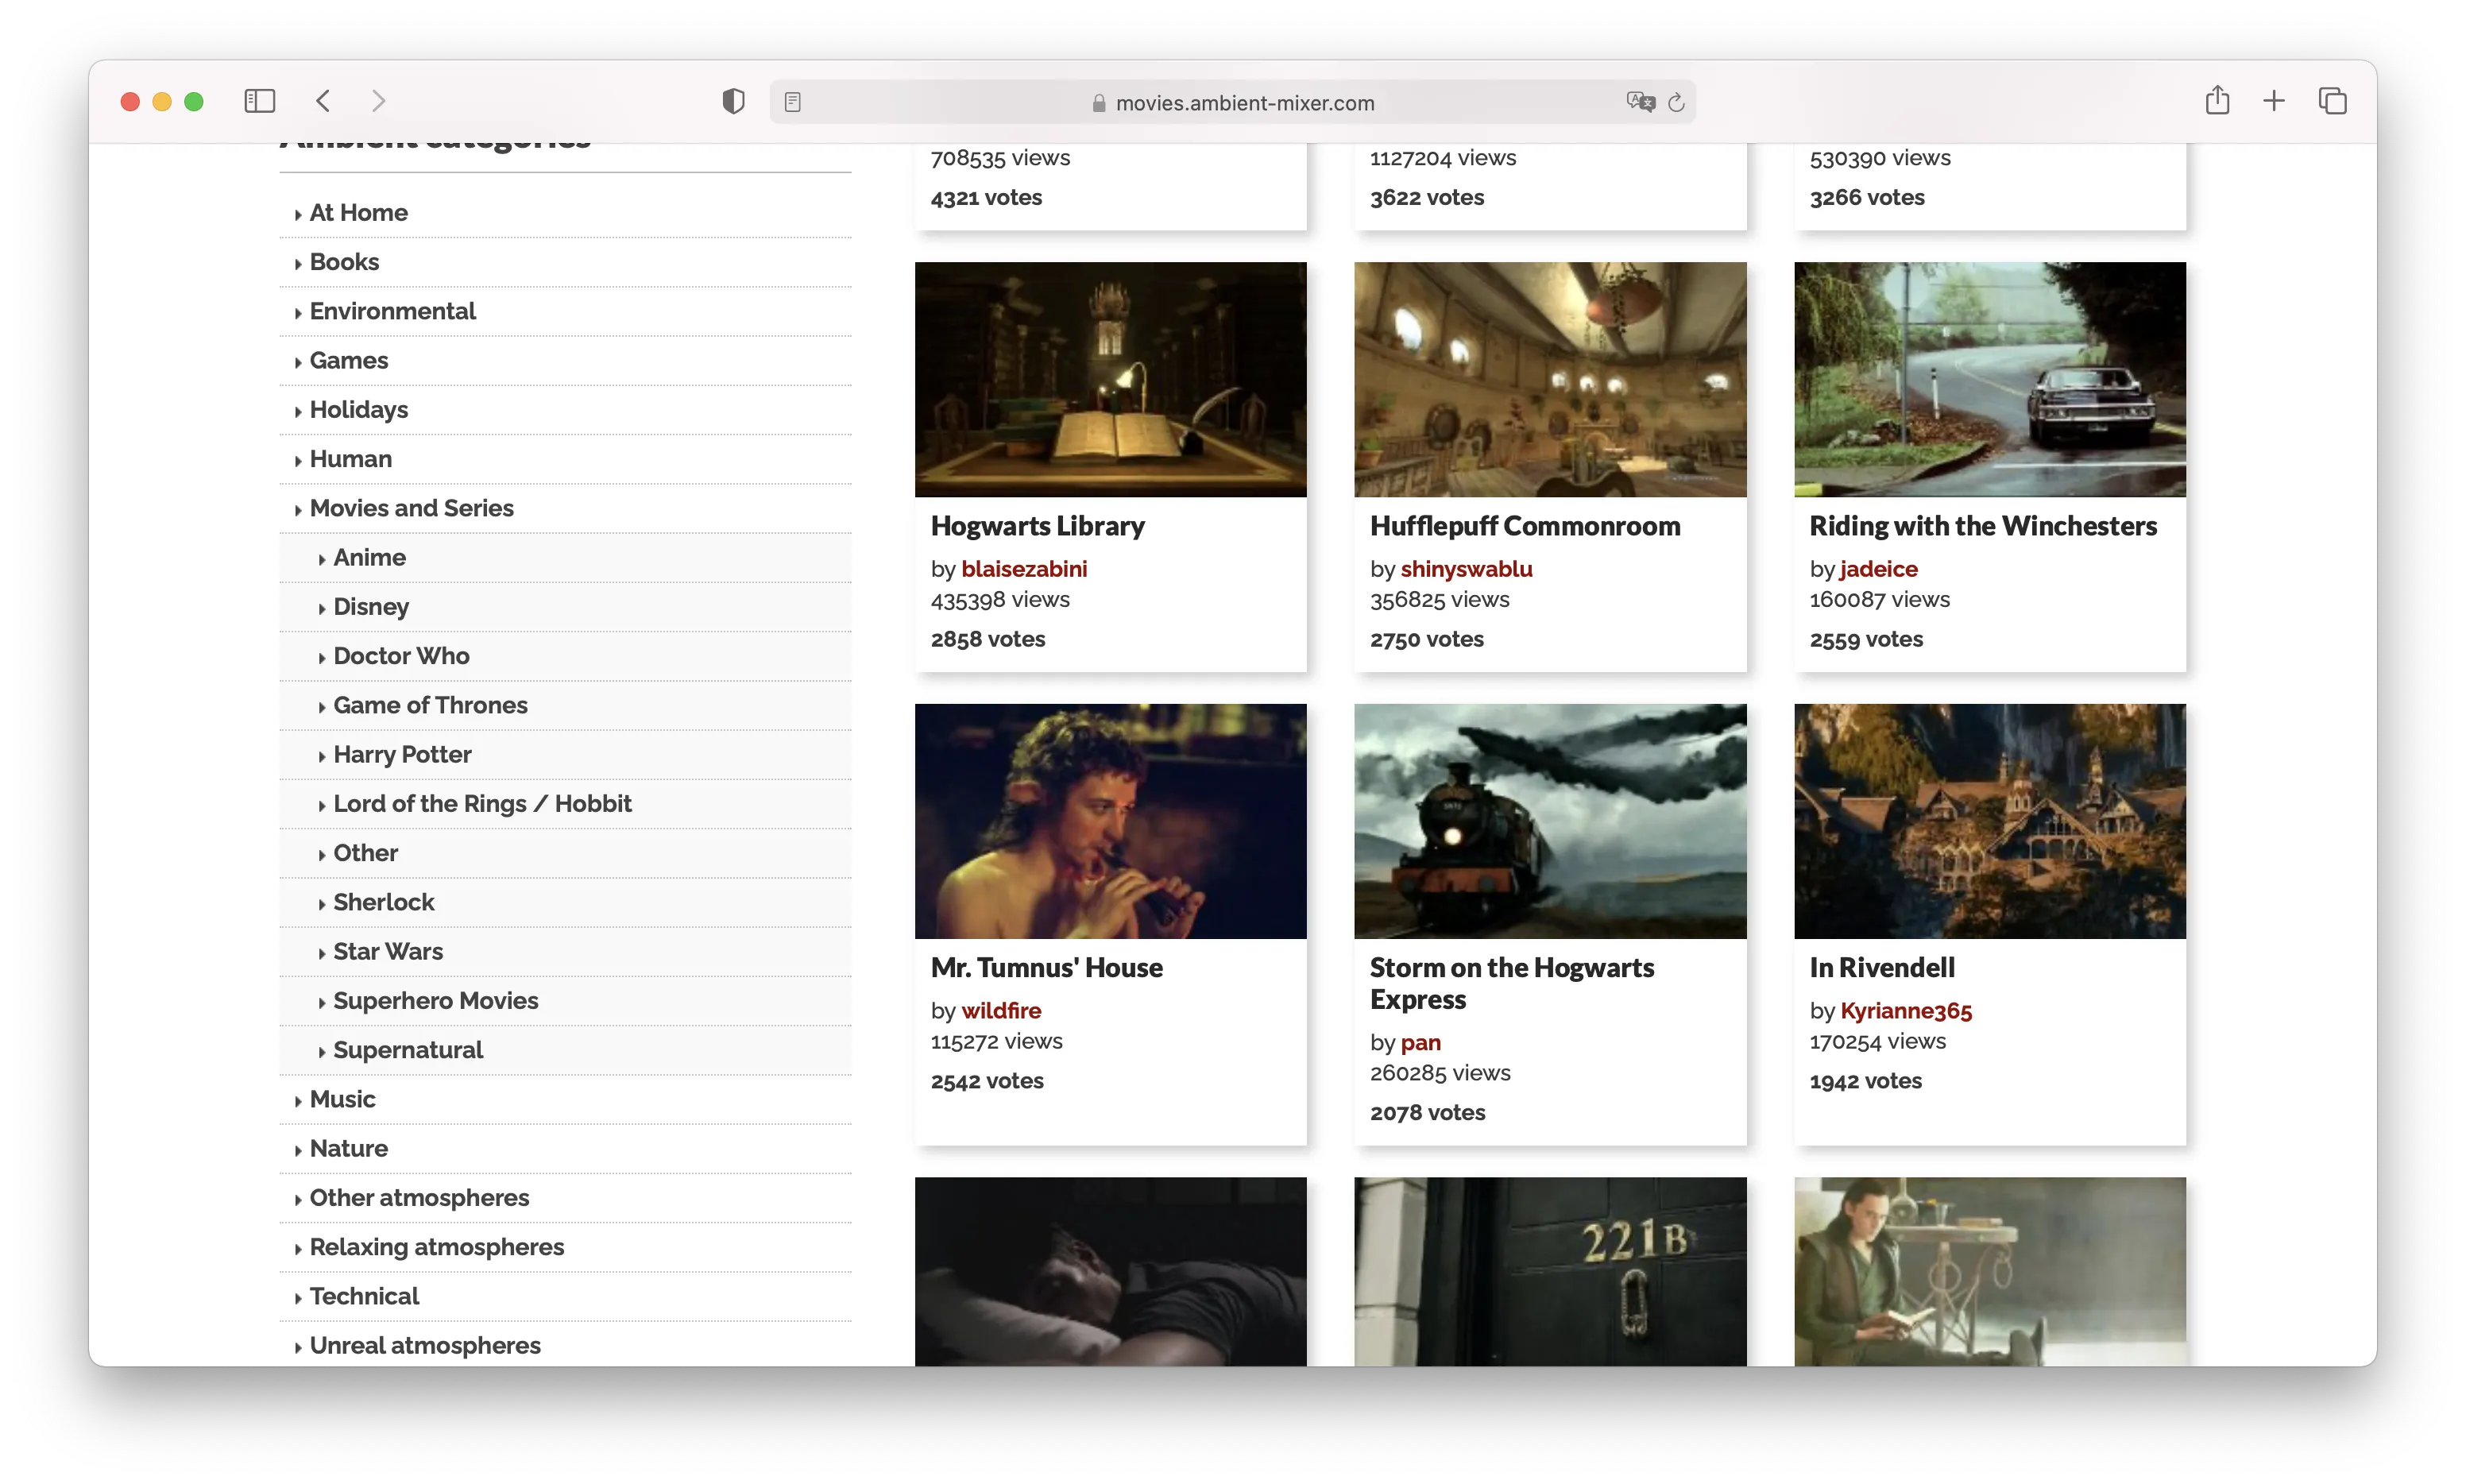This screenshot has height=1484, width=2466.
Task: Open the Other atmospheres category
Action: click(419, 1198)
